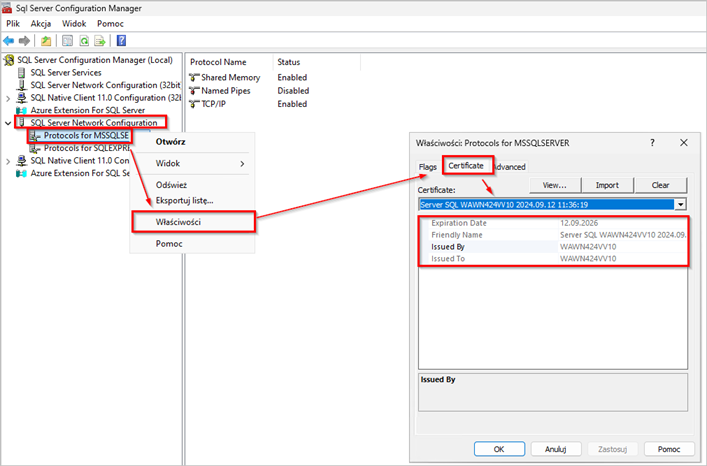Open the Pomoc menu in menu bar

click(110, 24)
